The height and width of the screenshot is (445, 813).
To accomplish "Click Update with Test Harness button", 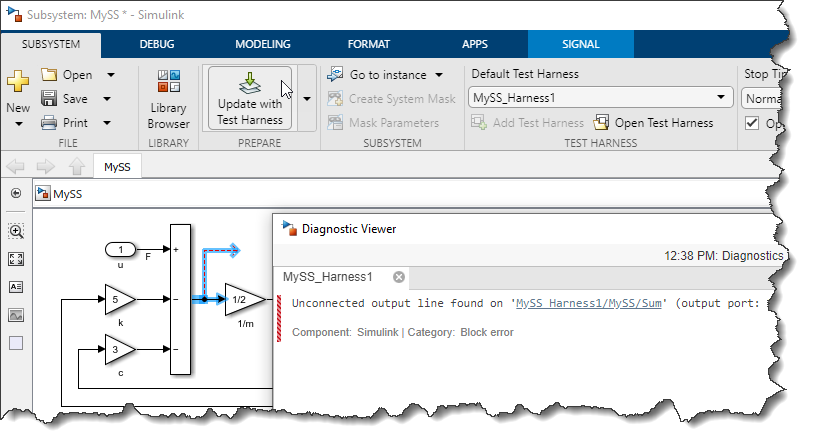I will click(x=249, y=98).
